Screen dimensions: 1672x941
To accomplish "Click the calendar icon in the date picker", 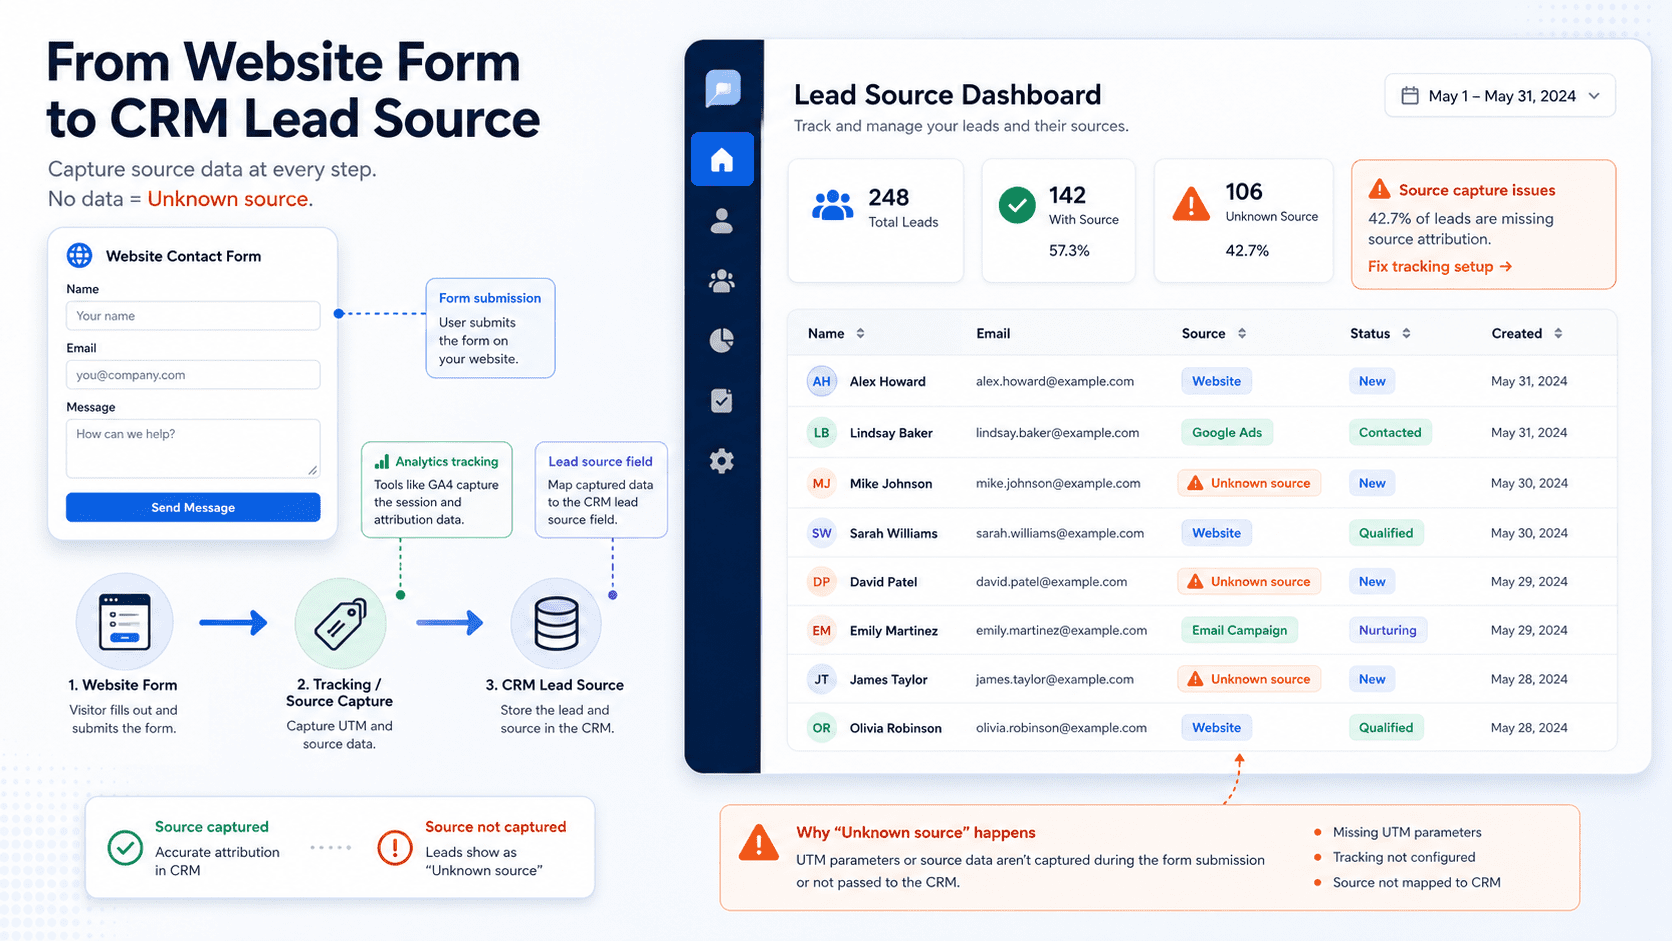I will coord(1410,96).
